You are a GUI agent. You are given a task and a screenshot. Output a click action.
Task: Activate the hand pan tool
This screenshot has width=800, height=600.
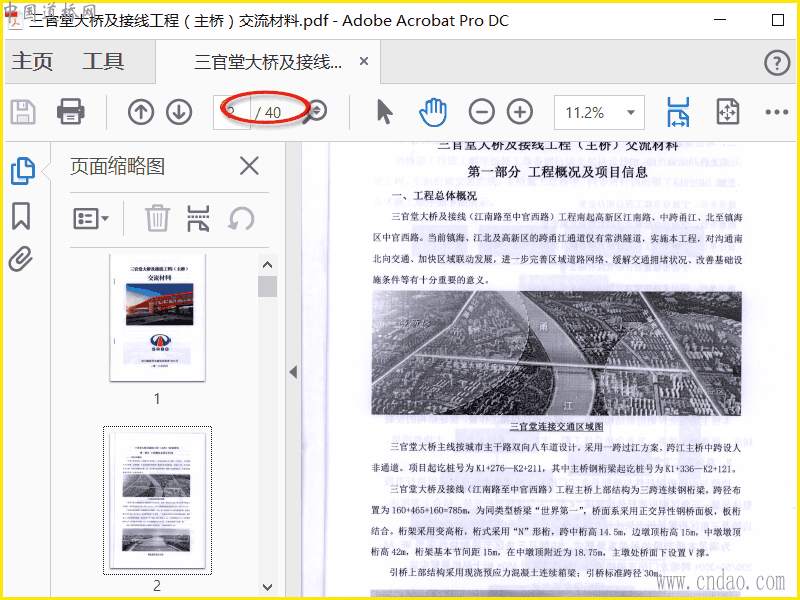433,112
